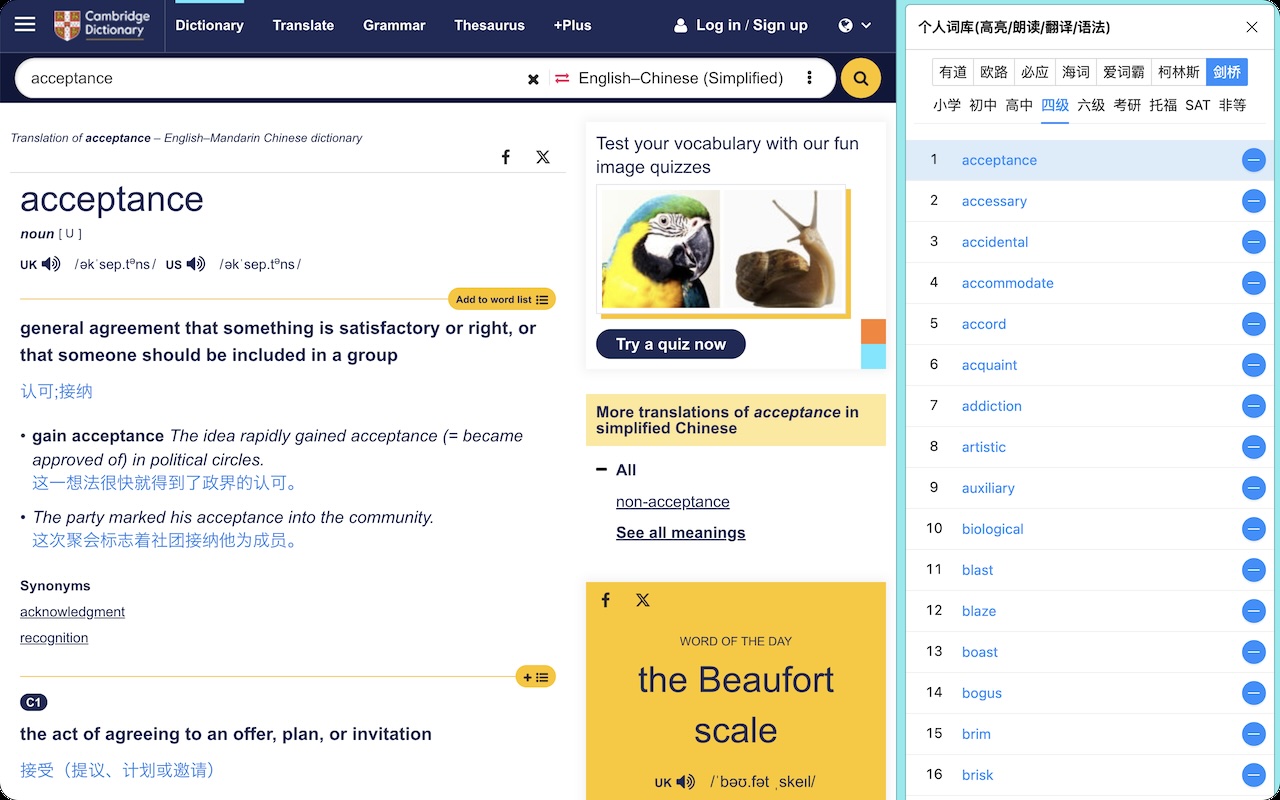Select the 柯林斯 dictionary source

point(1178,72)
